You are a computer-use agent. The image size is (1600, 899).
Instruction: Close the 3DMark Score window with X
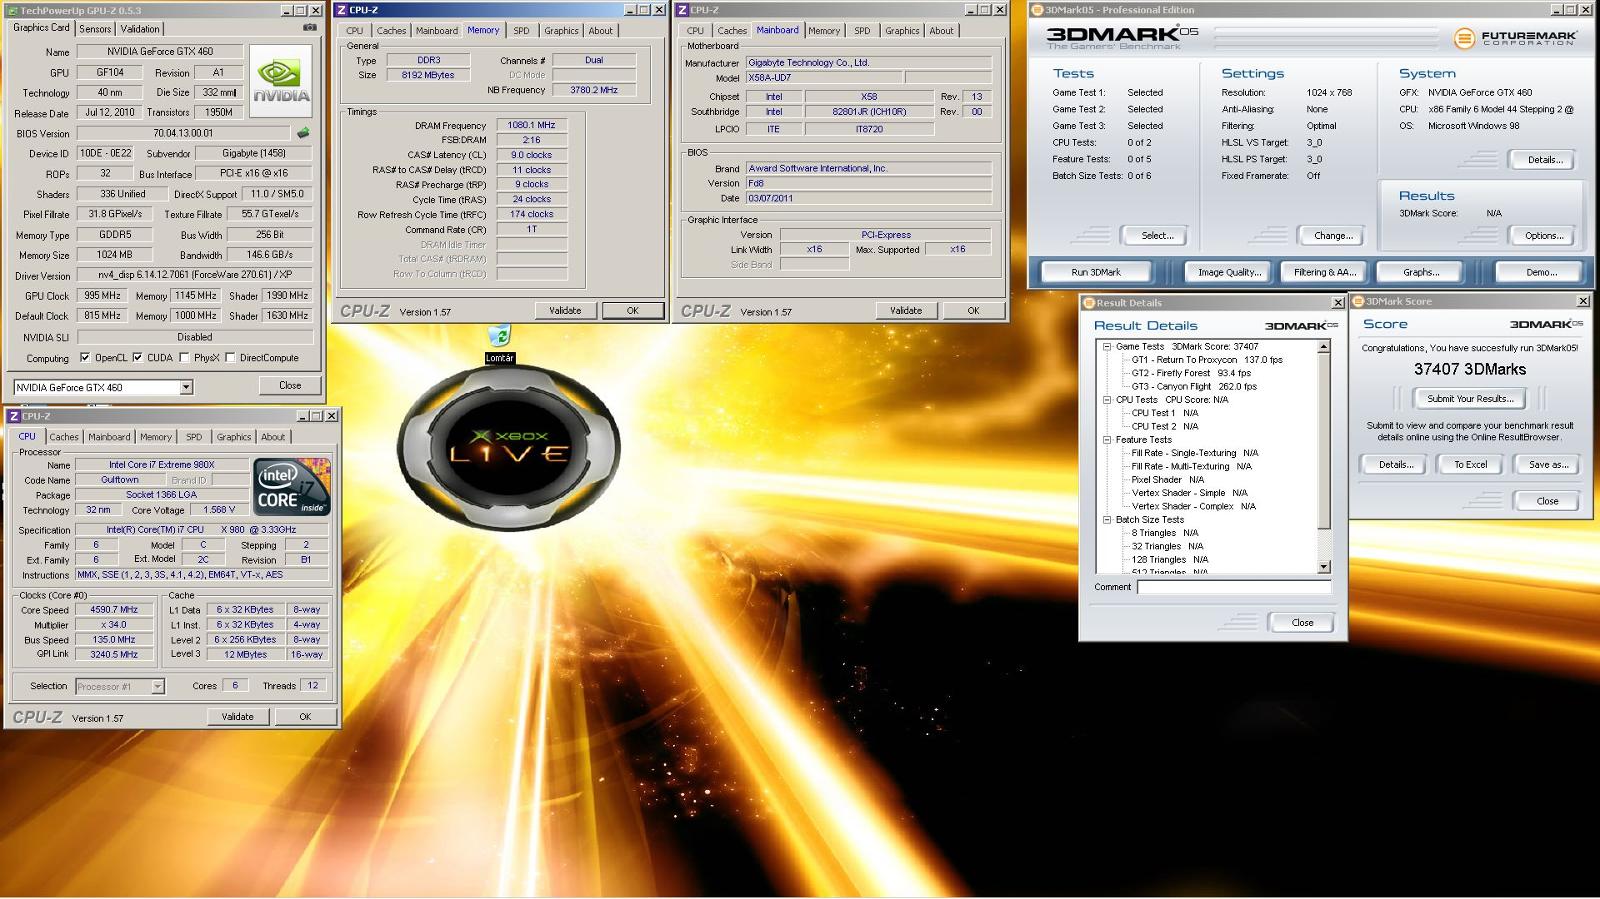[1583, 301]
